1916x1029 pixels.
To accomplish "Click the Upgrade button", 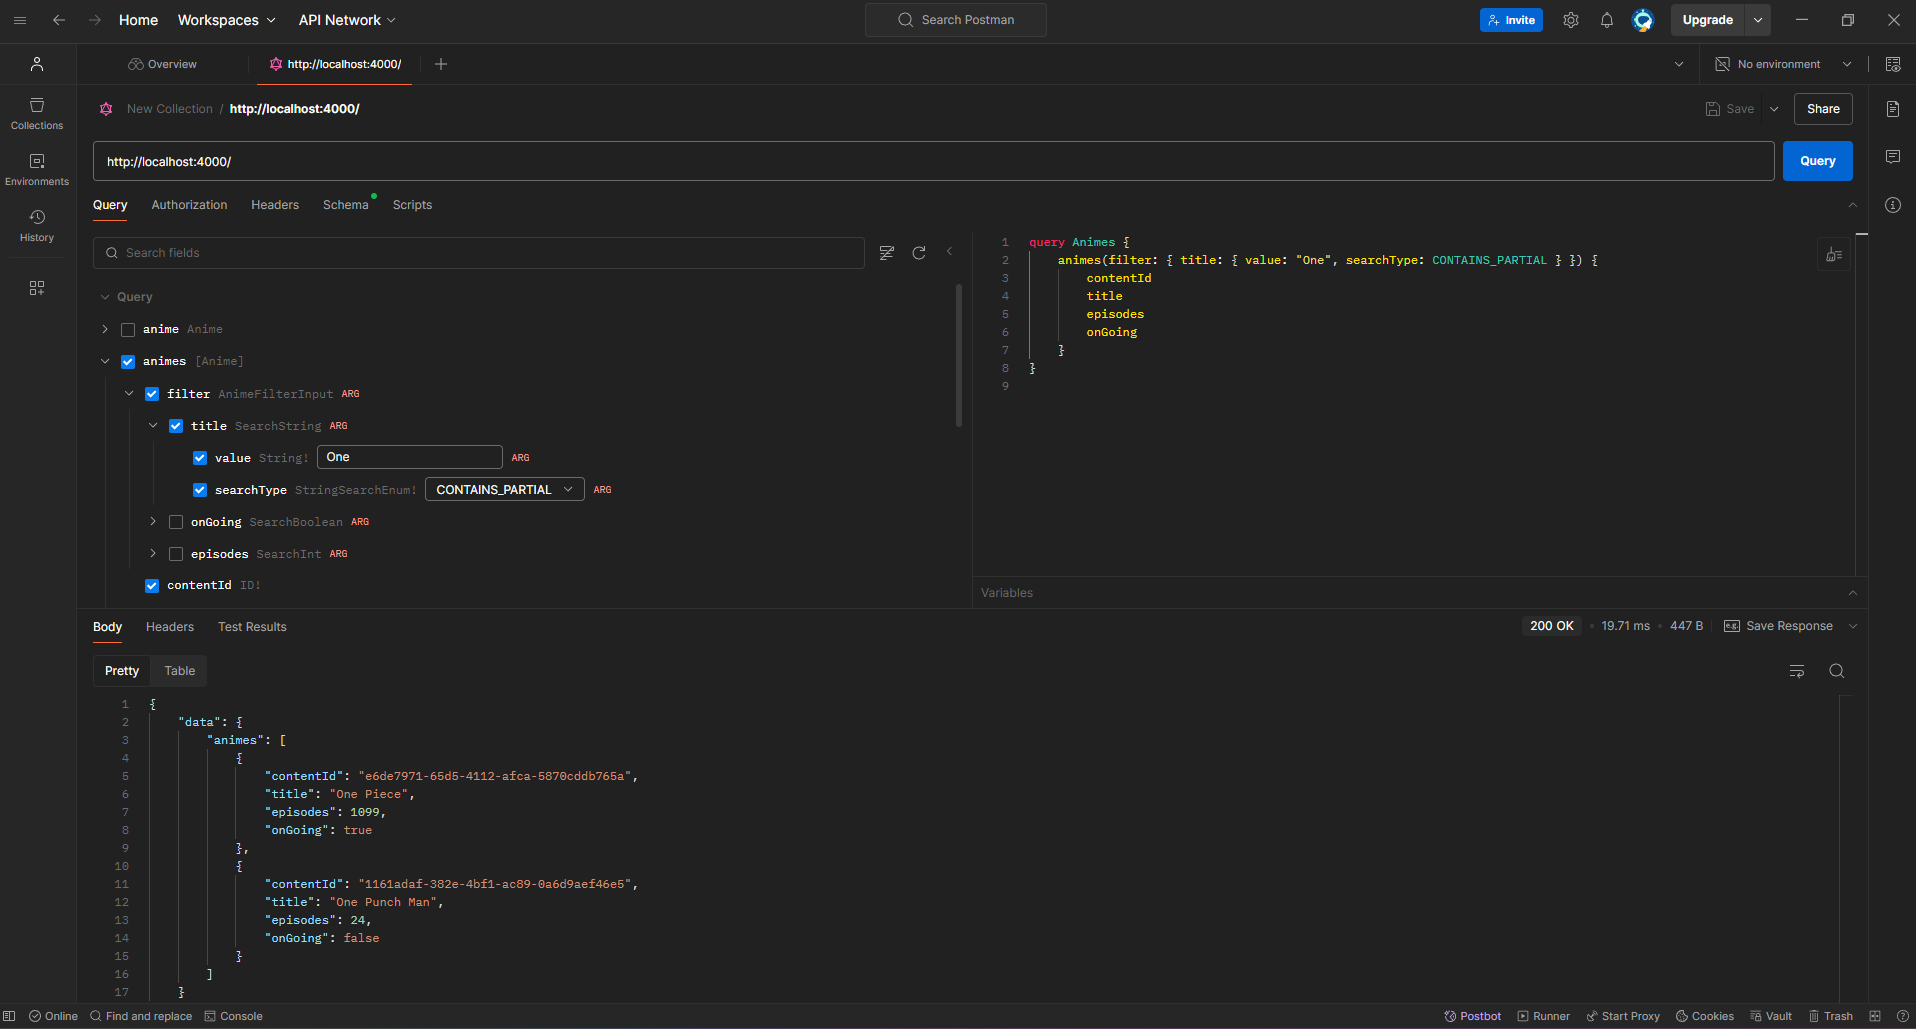I will (1708, 20).
